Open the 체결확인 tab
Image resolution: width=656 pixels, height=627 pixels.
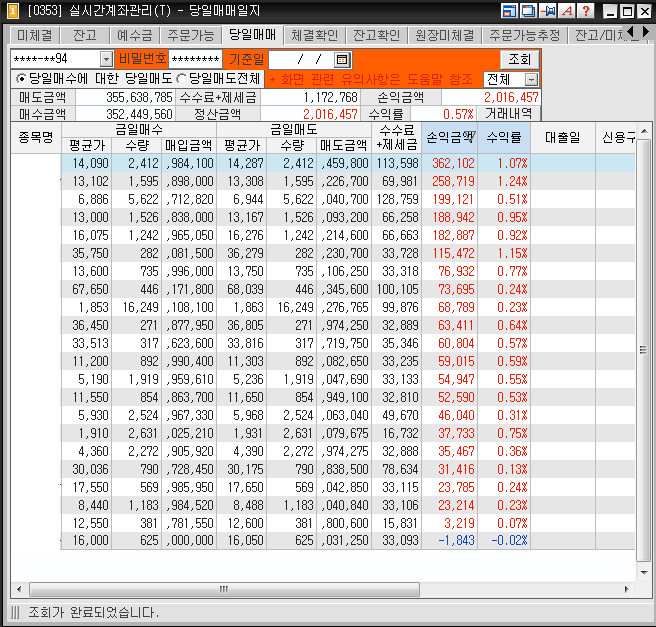(x=315, y=35)
